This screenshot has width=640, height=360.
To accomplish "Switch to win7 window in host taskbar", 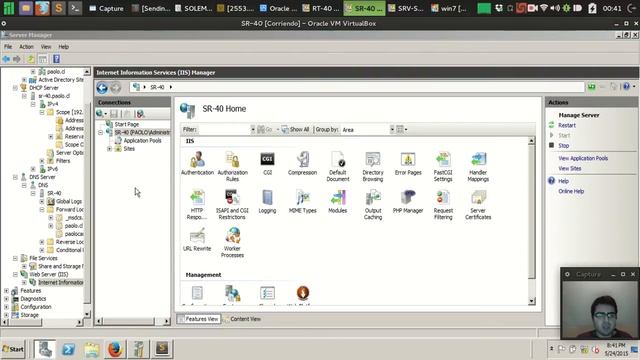I will [449, 8].
